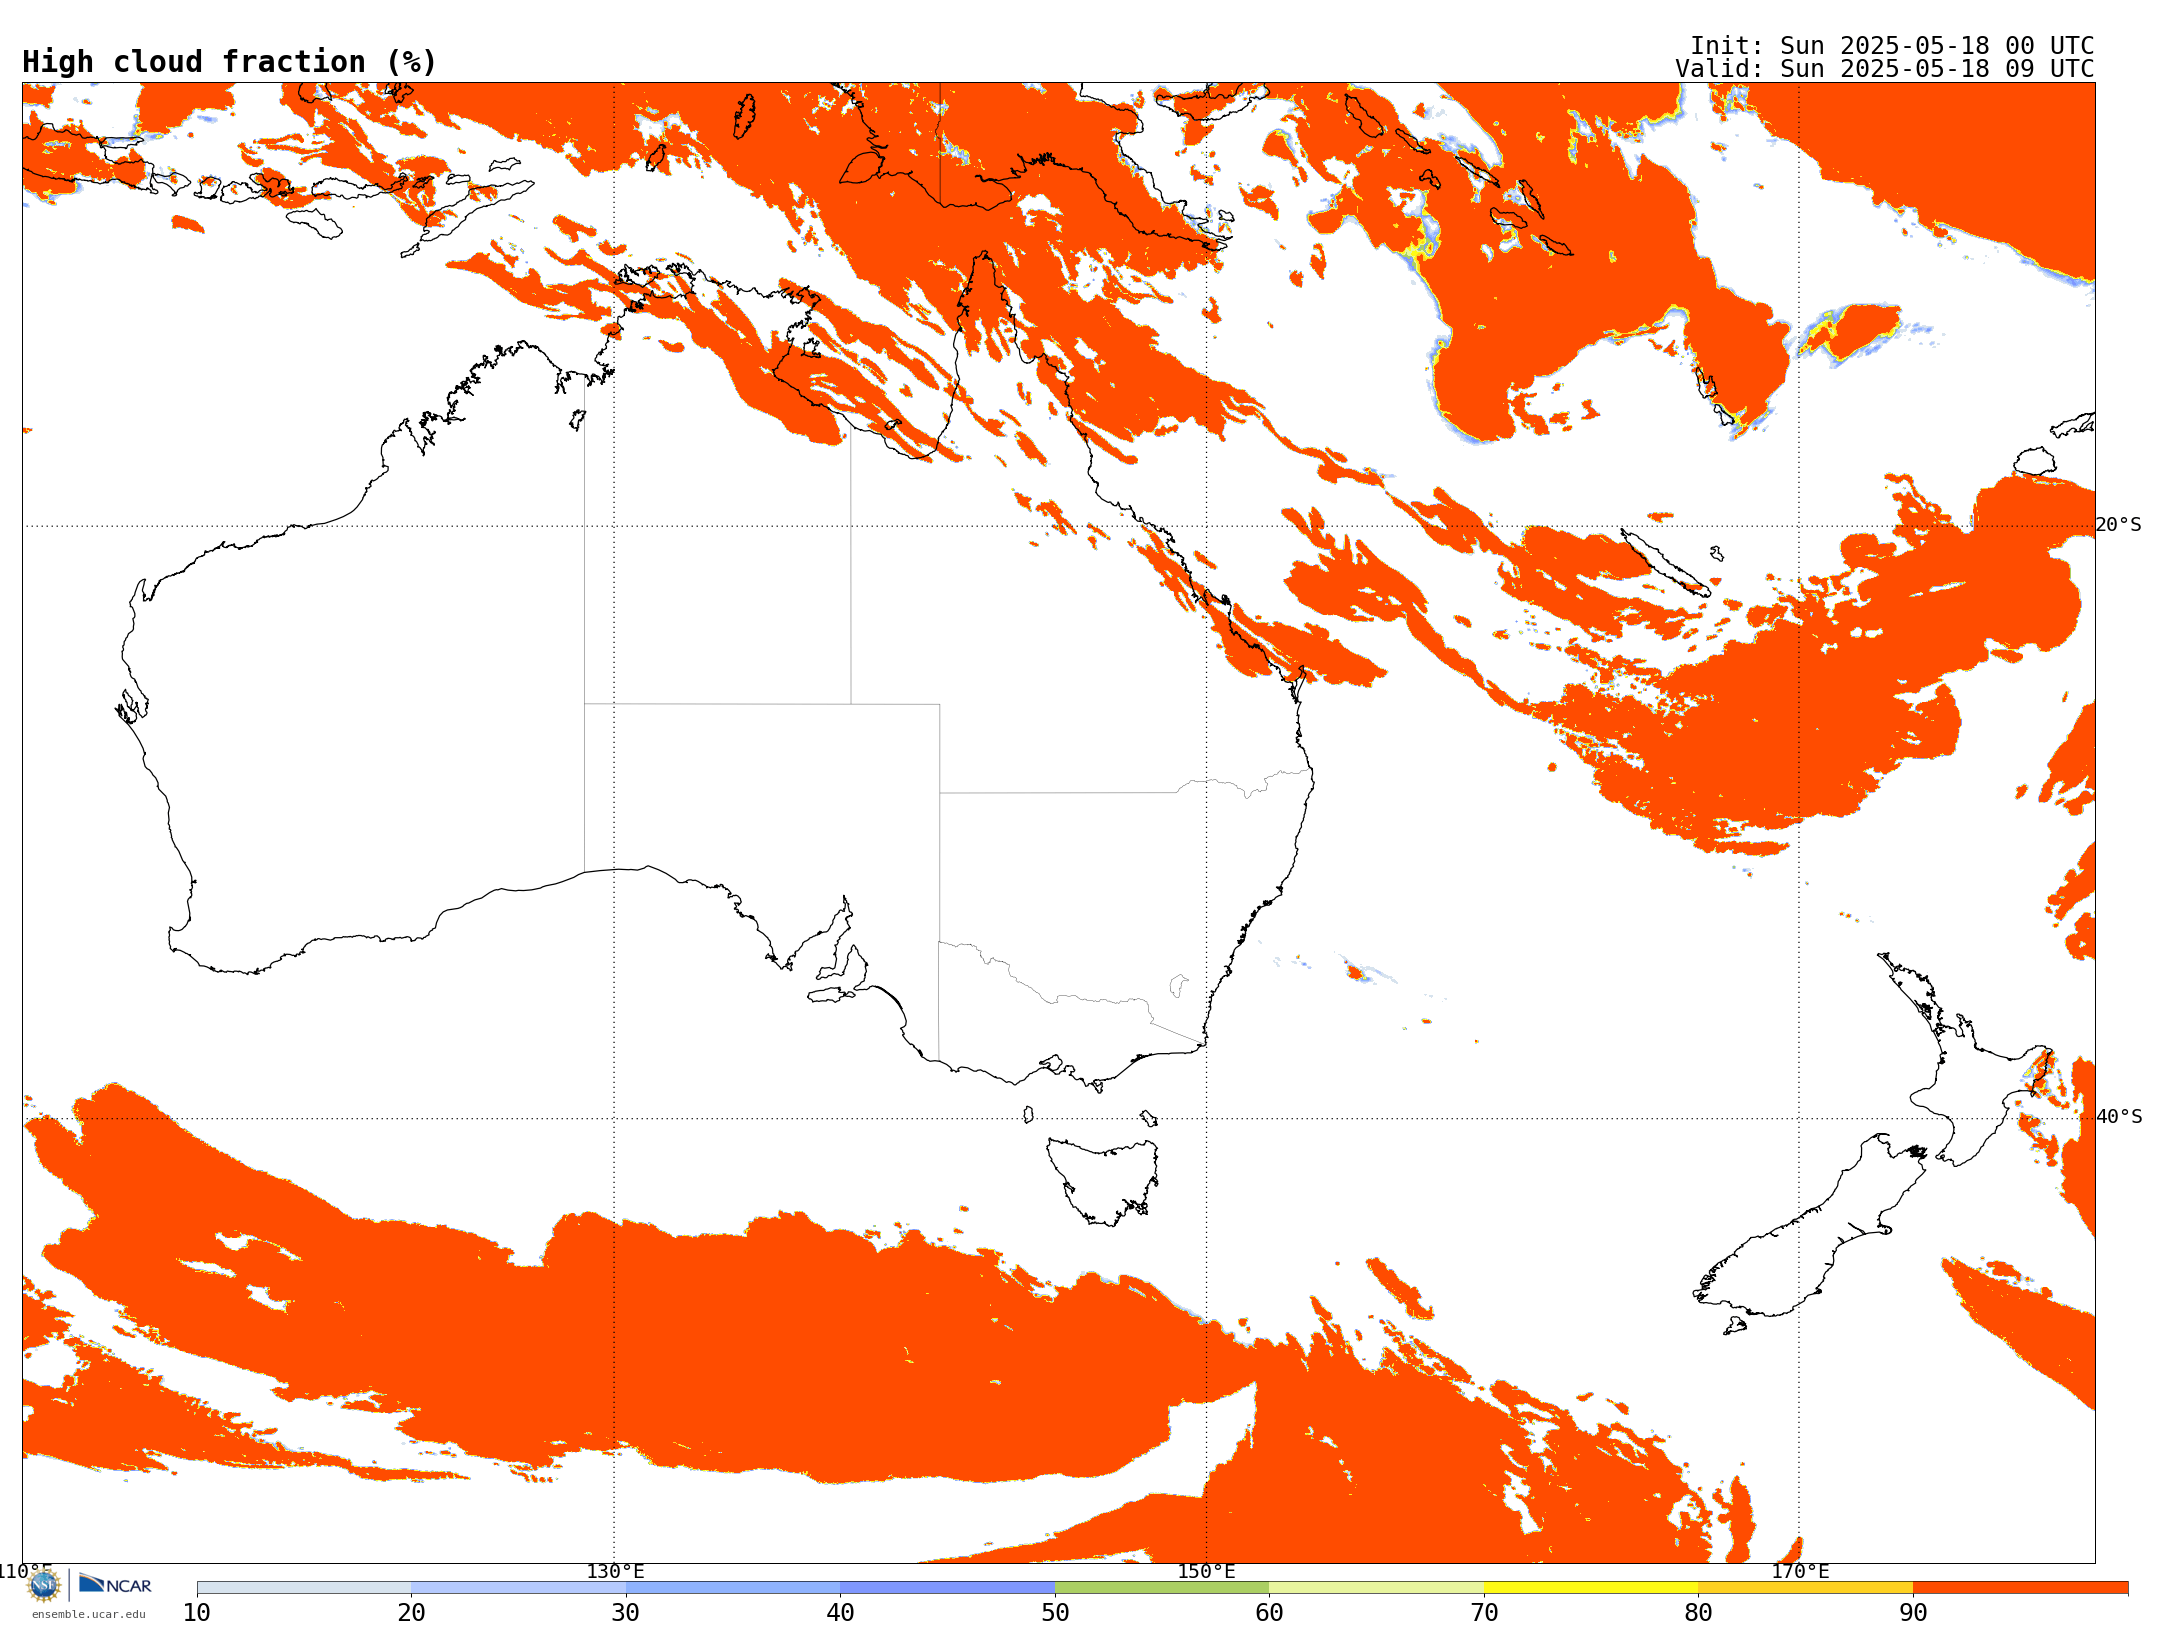Click the 150°E longitude label

click(1206, 1571)
